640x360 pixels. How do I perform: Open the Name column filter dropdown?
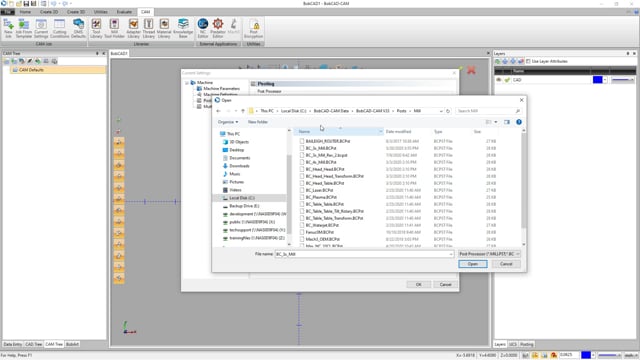380,131
